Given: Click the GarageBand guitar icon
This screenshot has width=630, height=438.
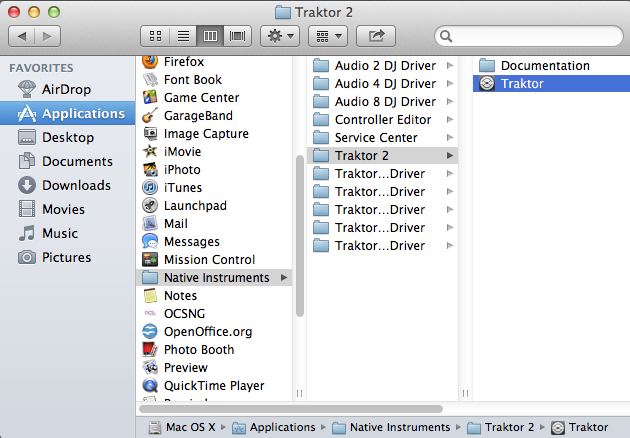Looking at the screenshot, I should (x=150, y=115).
